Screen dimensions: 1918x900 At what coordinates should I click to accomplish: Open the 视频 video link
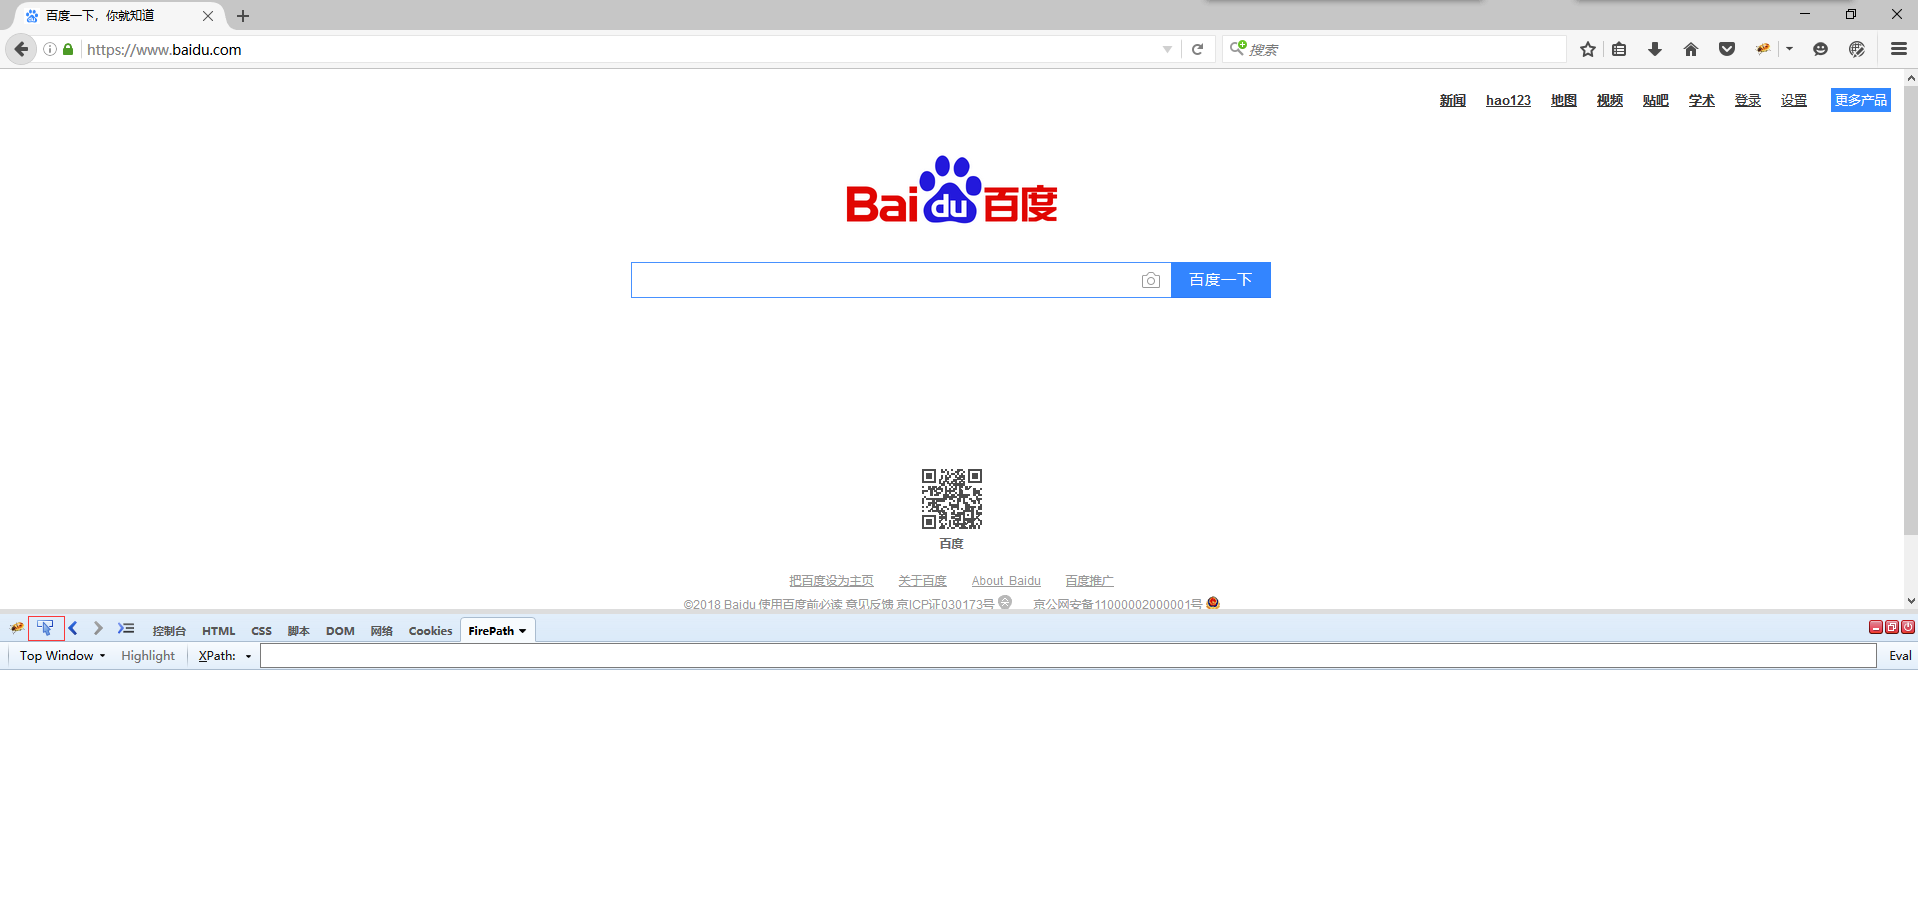pos(1610,101)
